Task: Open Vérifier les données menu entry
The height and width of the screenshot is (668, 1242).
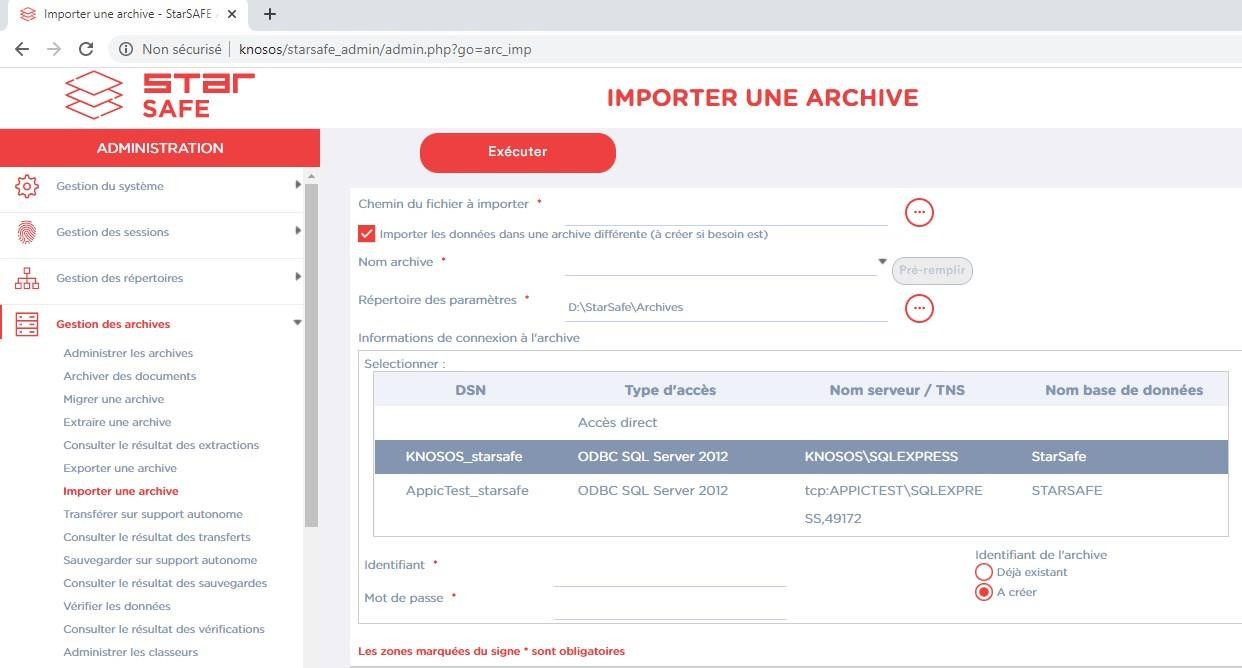Action: click(x=117, y=606)
